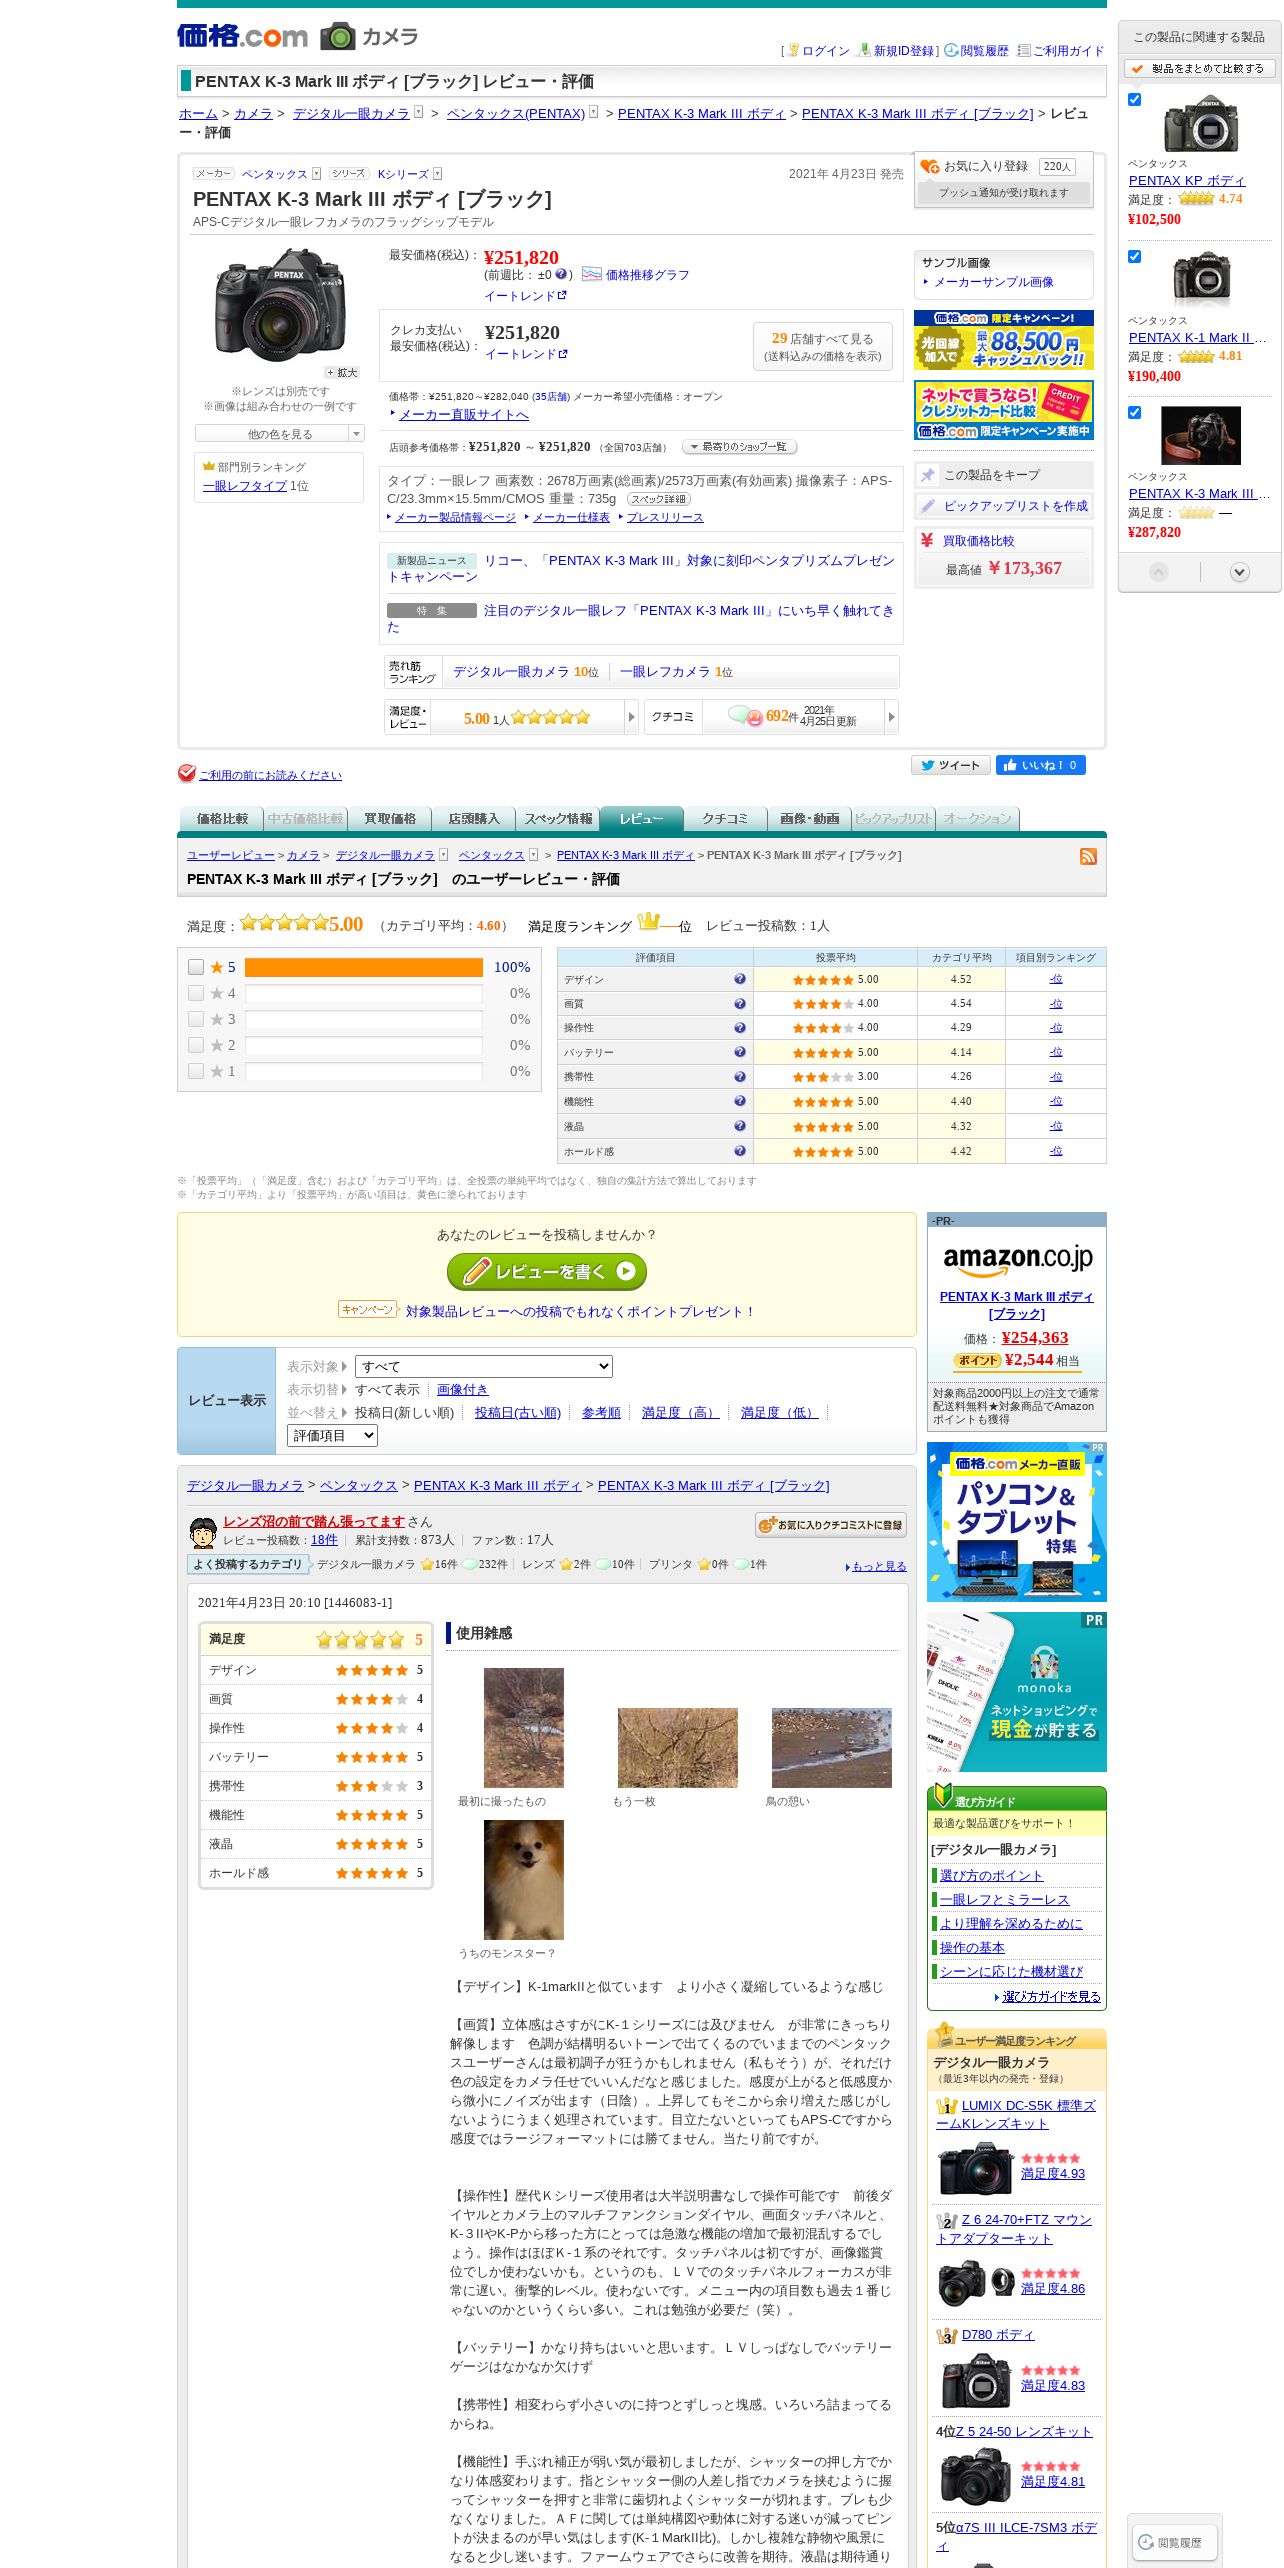Click the help icon beside 携帯性
The width and height of the screenshot is (1284, 2568).
740,1077
